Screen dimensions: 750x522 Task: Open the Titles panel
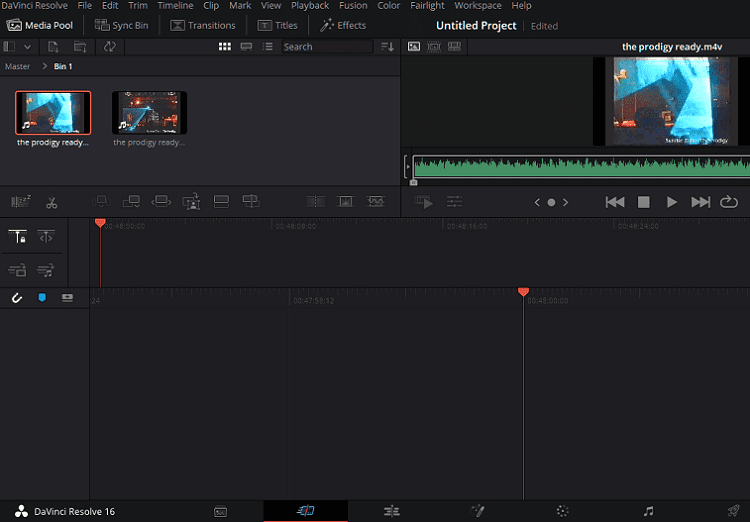point(277,25)
